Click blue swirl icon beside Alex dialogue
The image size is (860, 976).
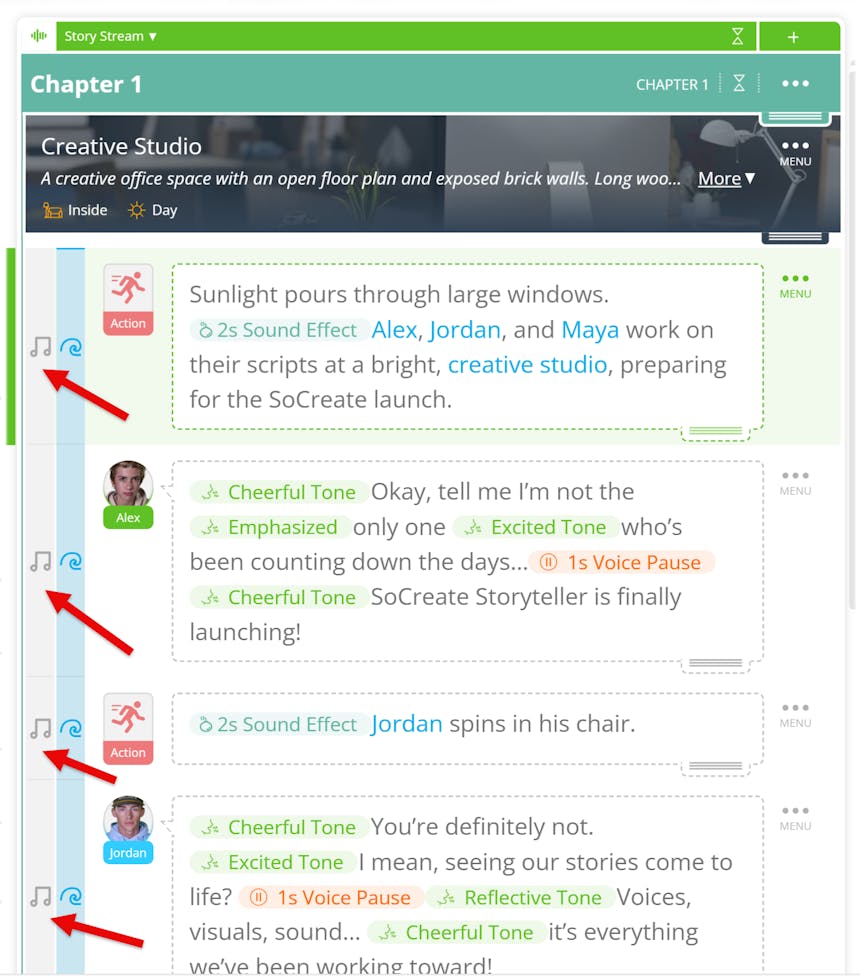point(71,561)
